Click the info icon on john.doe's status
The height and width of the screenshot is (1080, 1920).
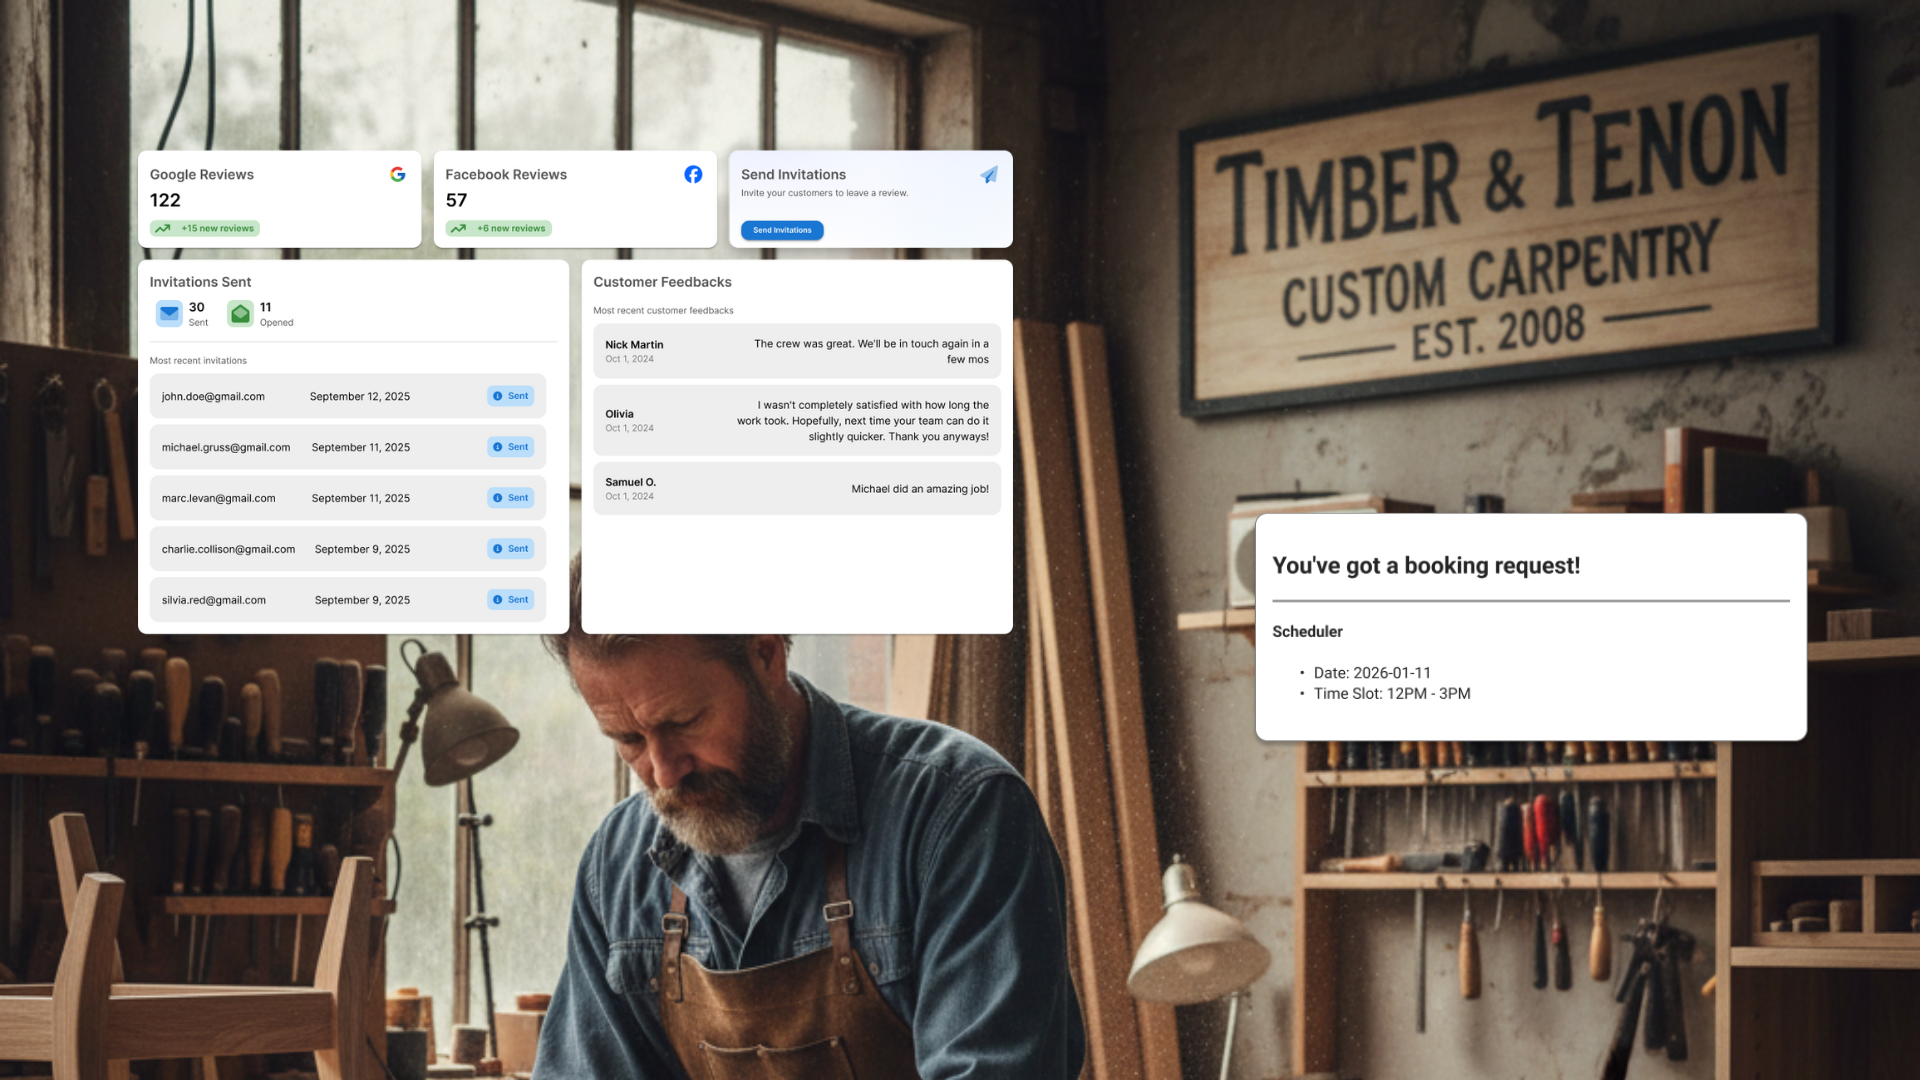click(x=497, y=396)
